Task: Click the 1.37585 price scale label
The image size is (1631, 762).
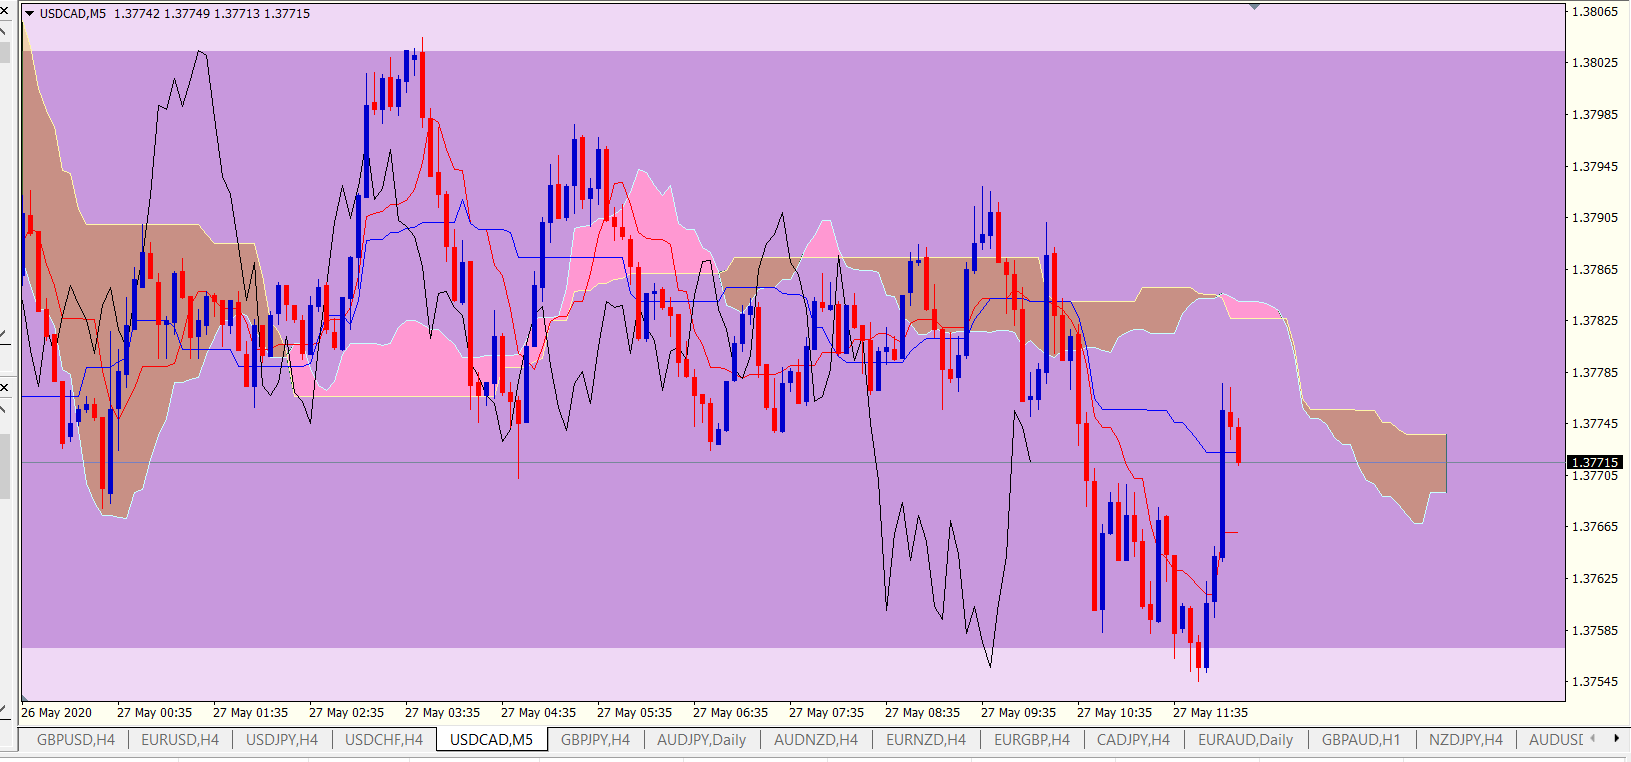Action: point(1595,631)
